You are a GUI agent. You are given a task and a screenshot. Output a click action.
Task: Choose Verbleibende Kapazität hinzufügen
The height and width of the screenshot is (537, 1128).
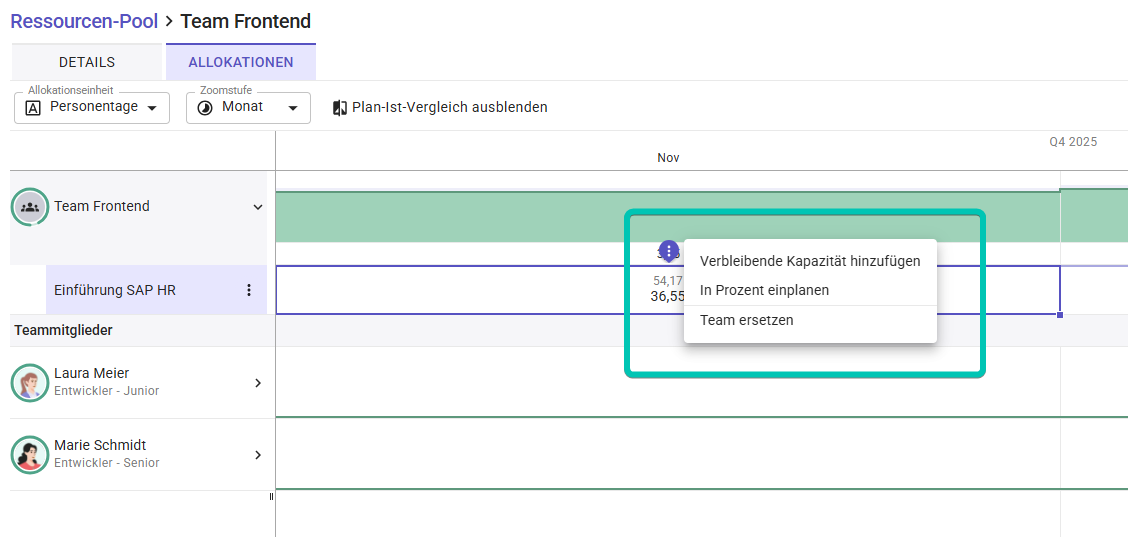tap(810, 261)
